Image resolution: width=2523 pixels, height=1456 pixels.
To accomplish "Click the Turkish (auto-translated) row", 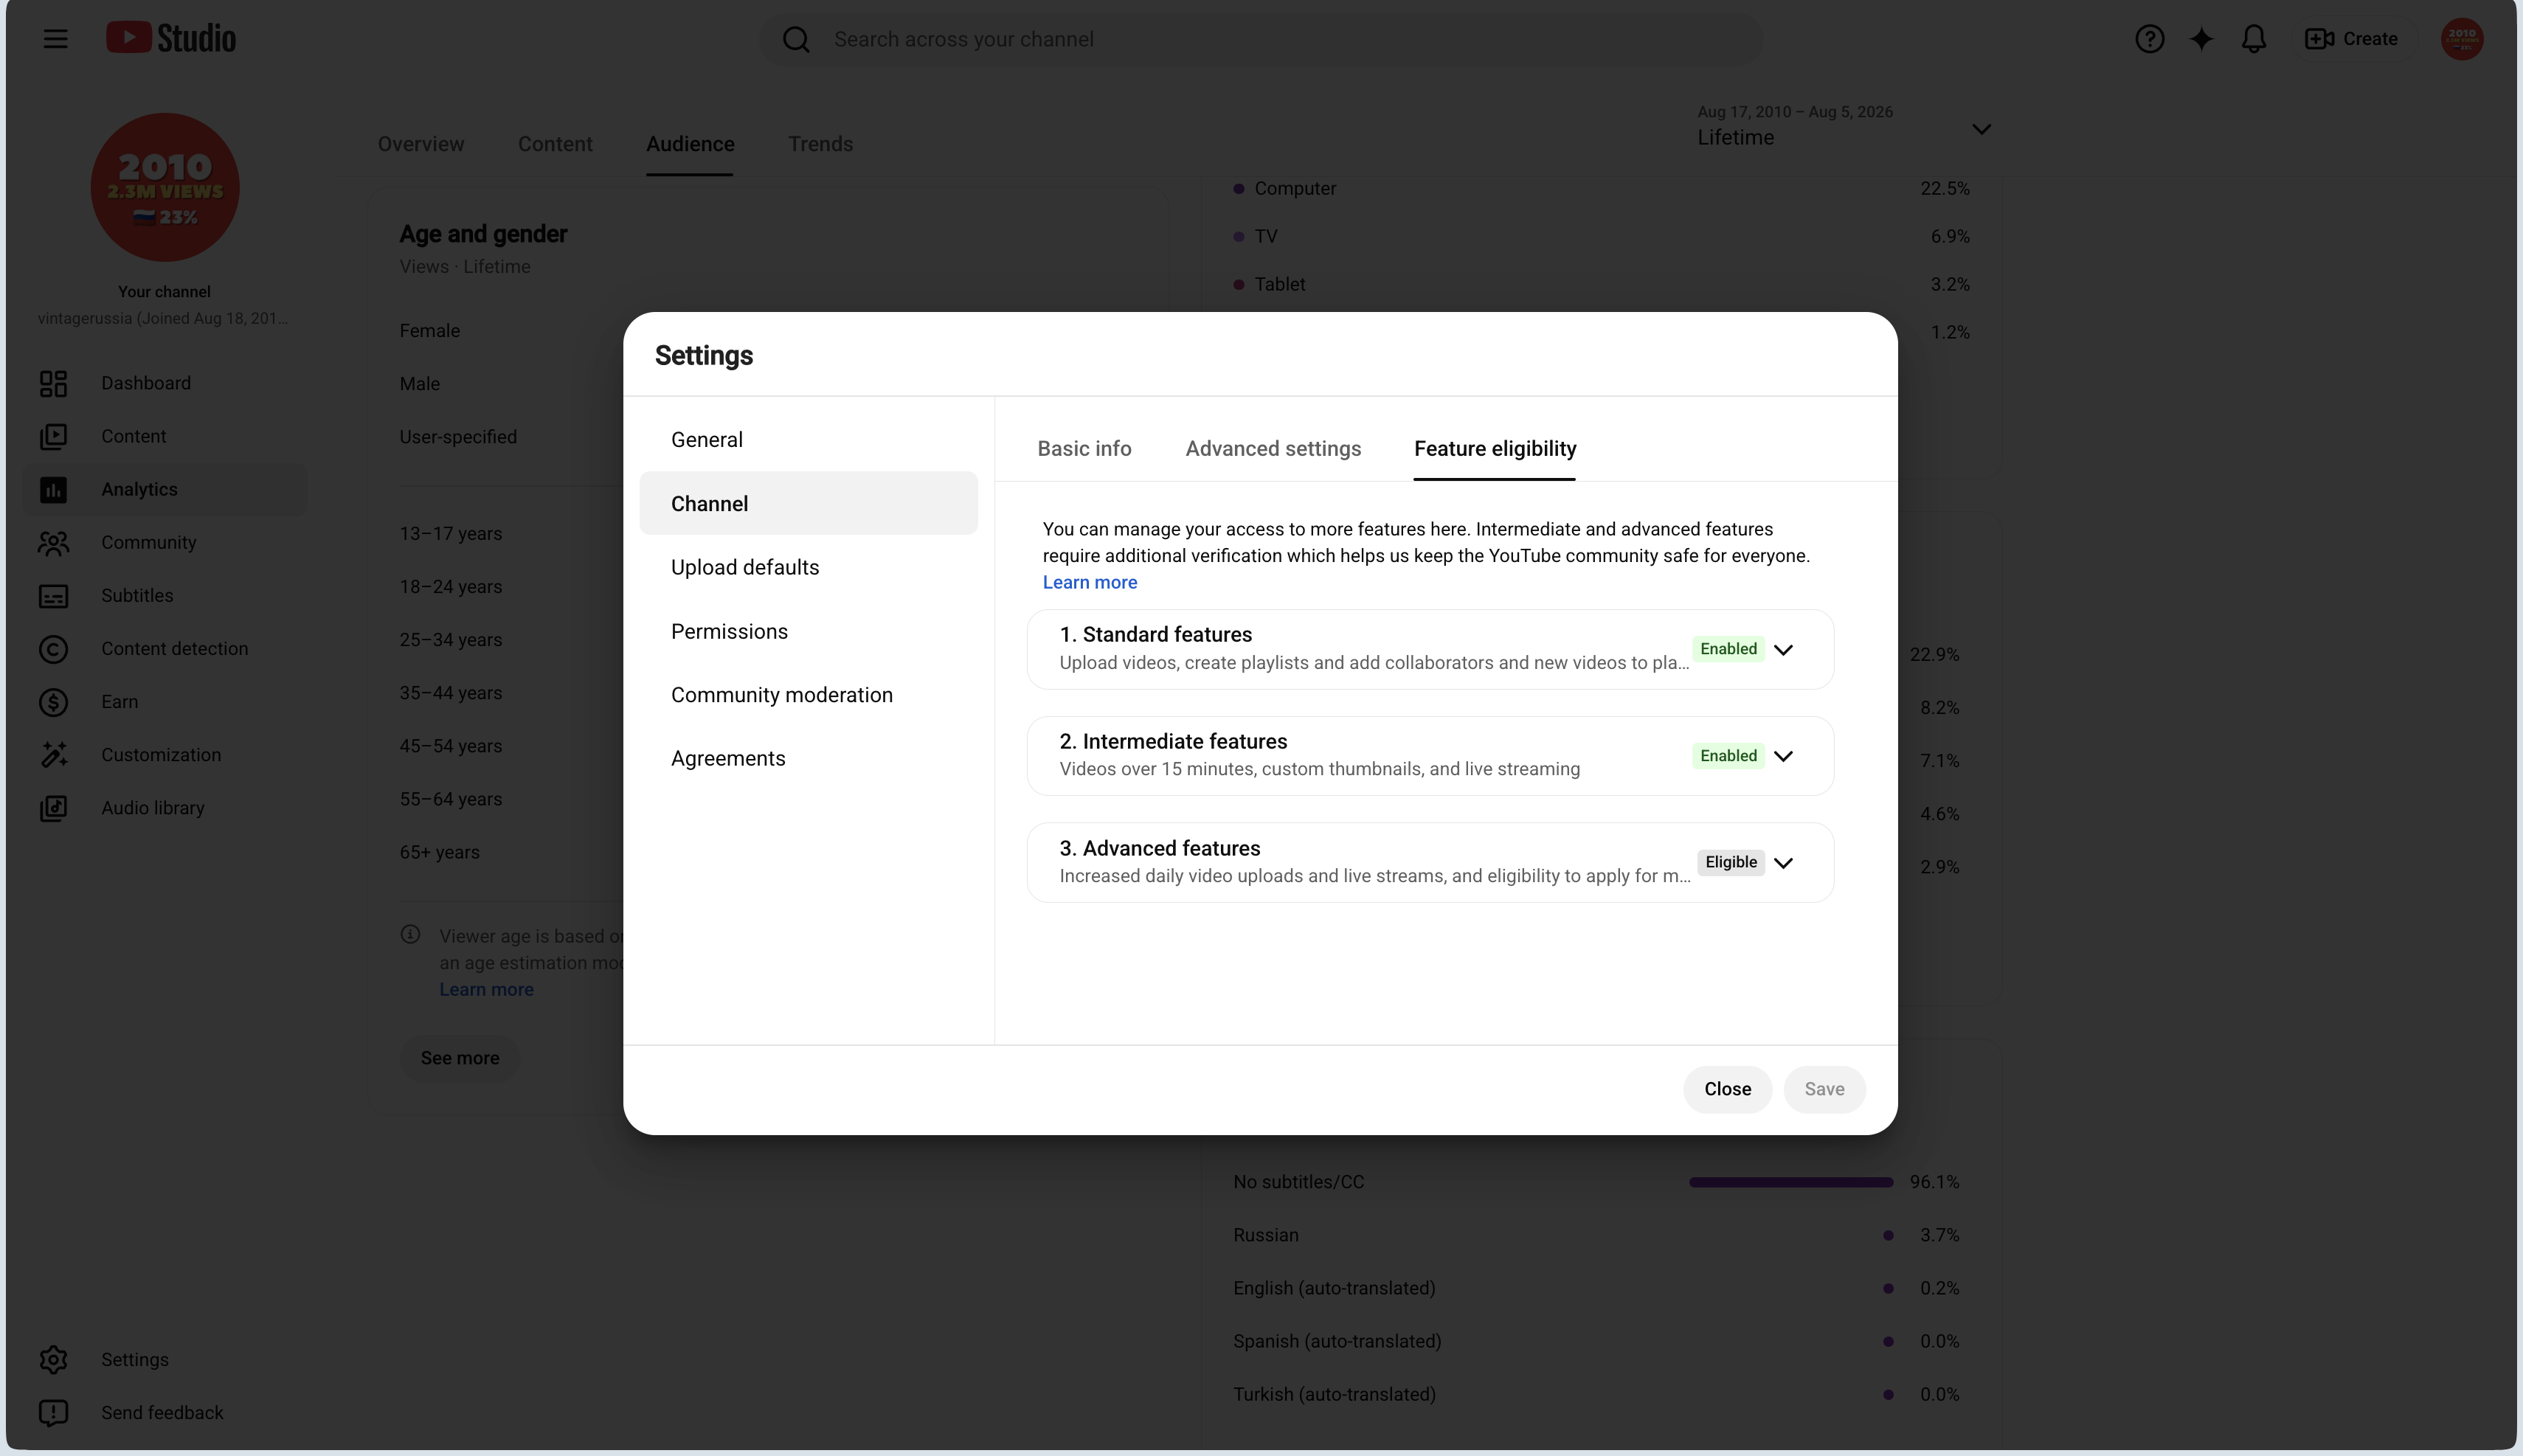I will click(x=1596, y=1394).
